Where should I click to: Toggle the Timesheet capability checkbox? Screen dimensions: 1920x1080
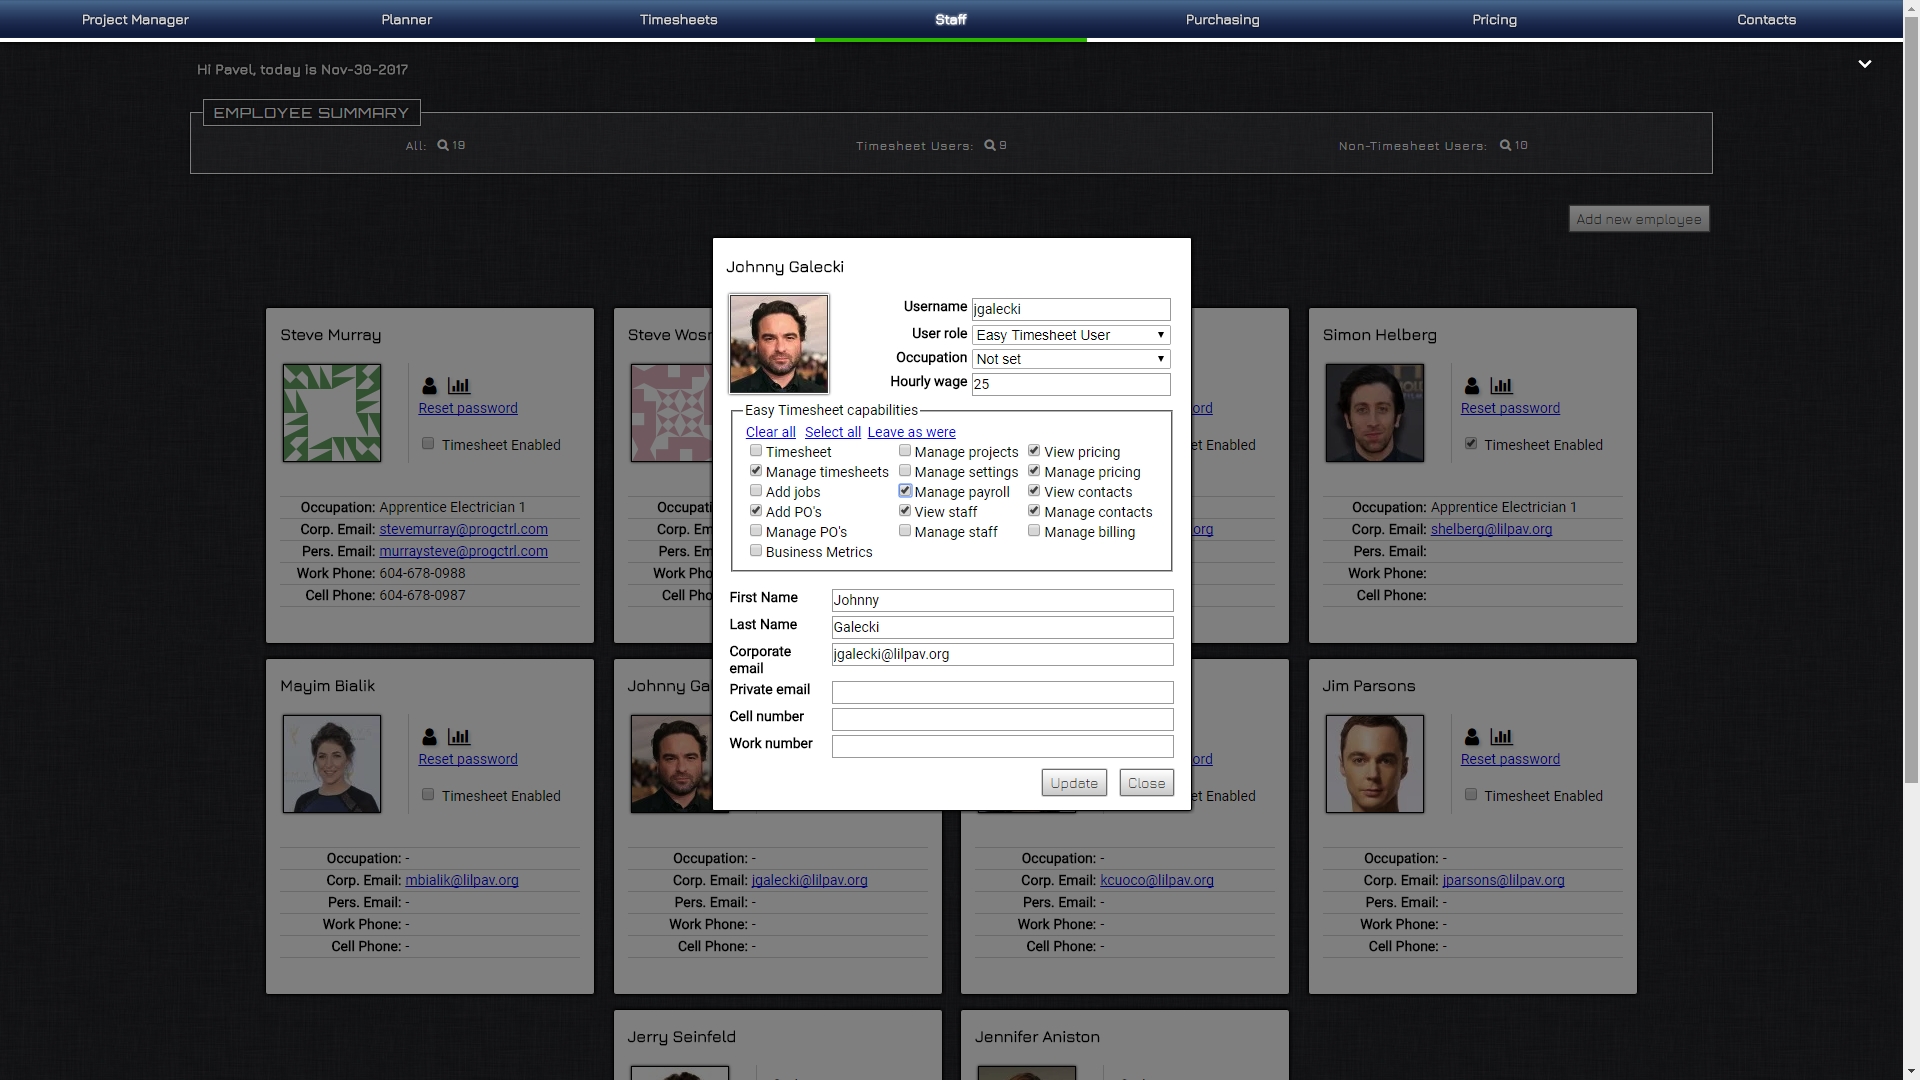[x=756, y=451]
